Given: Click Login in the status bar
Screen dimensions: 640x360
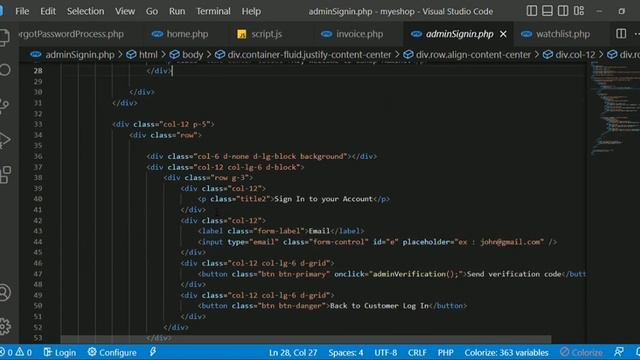Looking at the screenshot, I should [60, 352].
